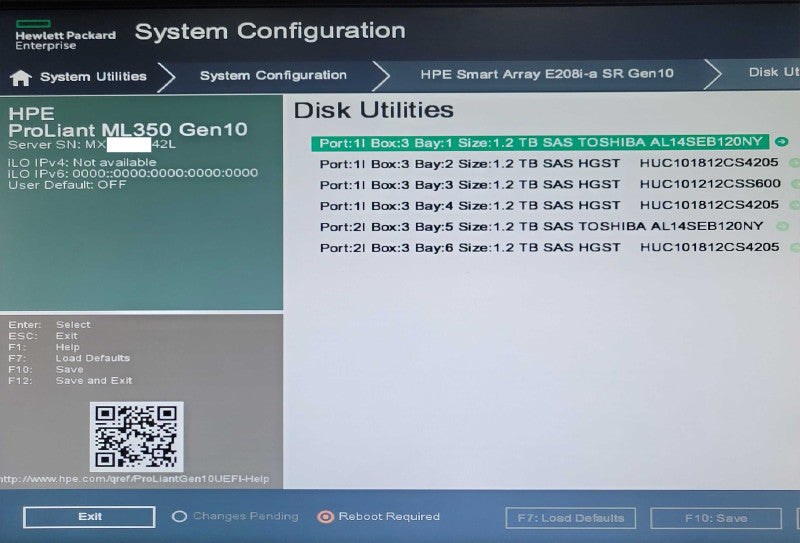800x543 pixels.
Task: Open HPE Smart Array E208i-a SR Gen10 breadcrumb
Action: (x=547, y=74)
